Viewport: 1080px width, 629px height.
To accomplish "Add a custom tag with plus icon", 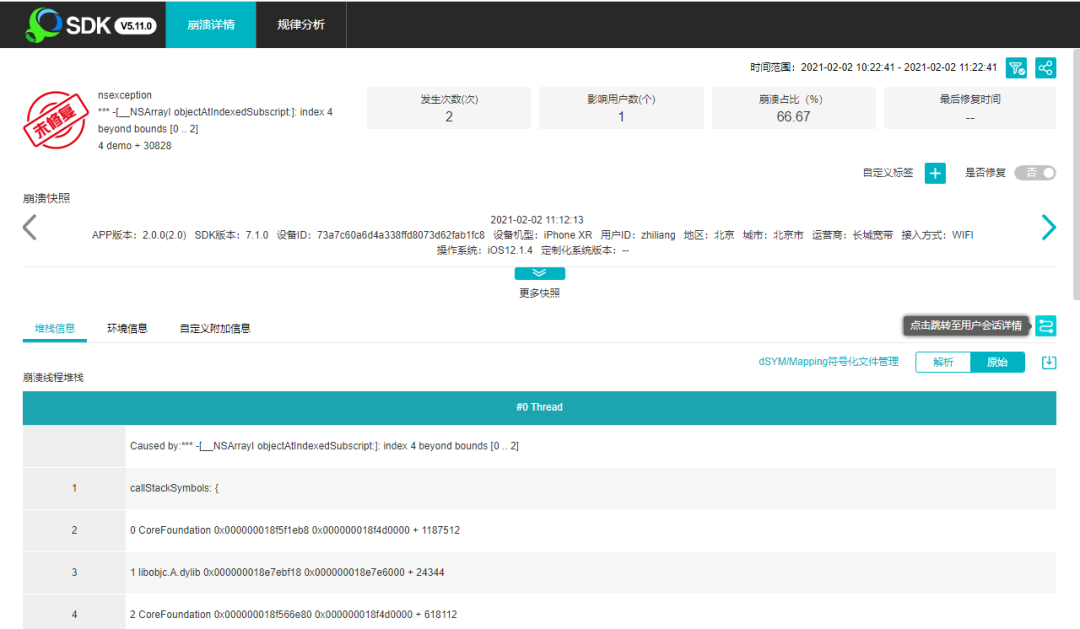I will click(935, 173).
